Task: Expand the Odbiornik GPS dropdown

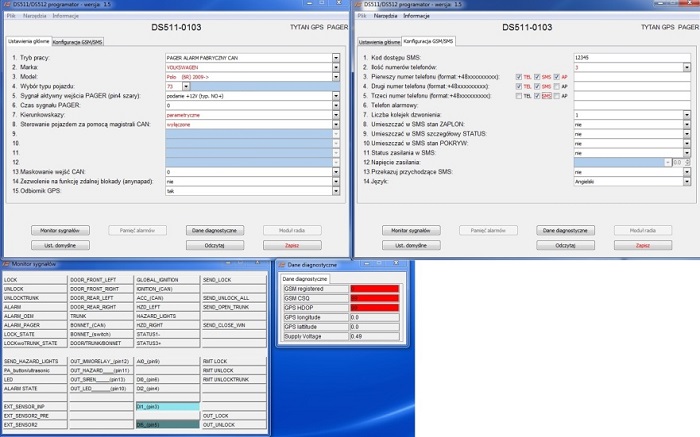Action: coord(336,190)
